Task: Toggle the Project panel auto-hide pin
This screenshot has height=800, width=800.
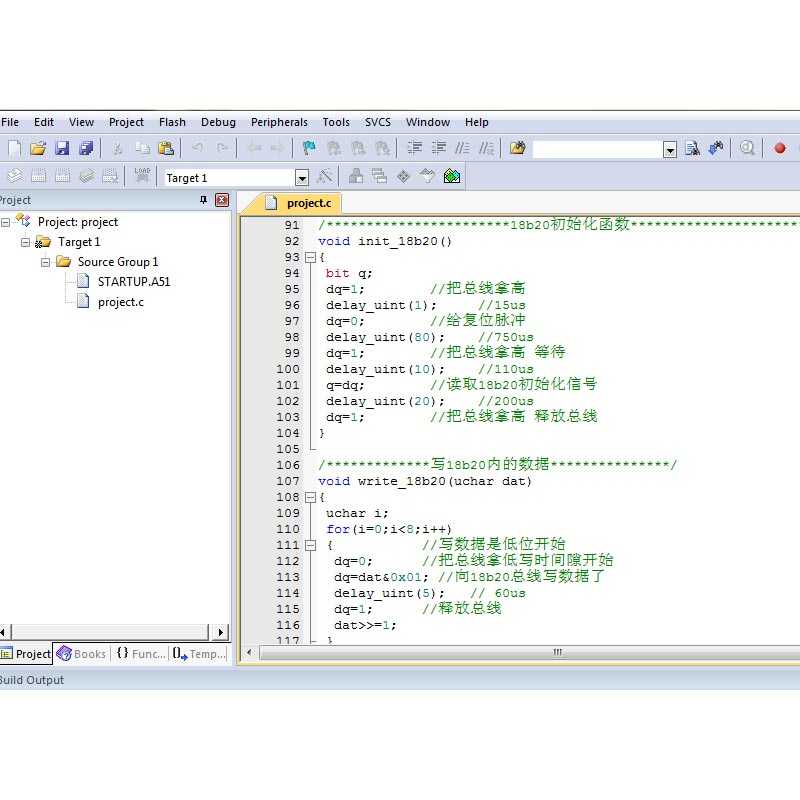Action: [x=204, y=199]
